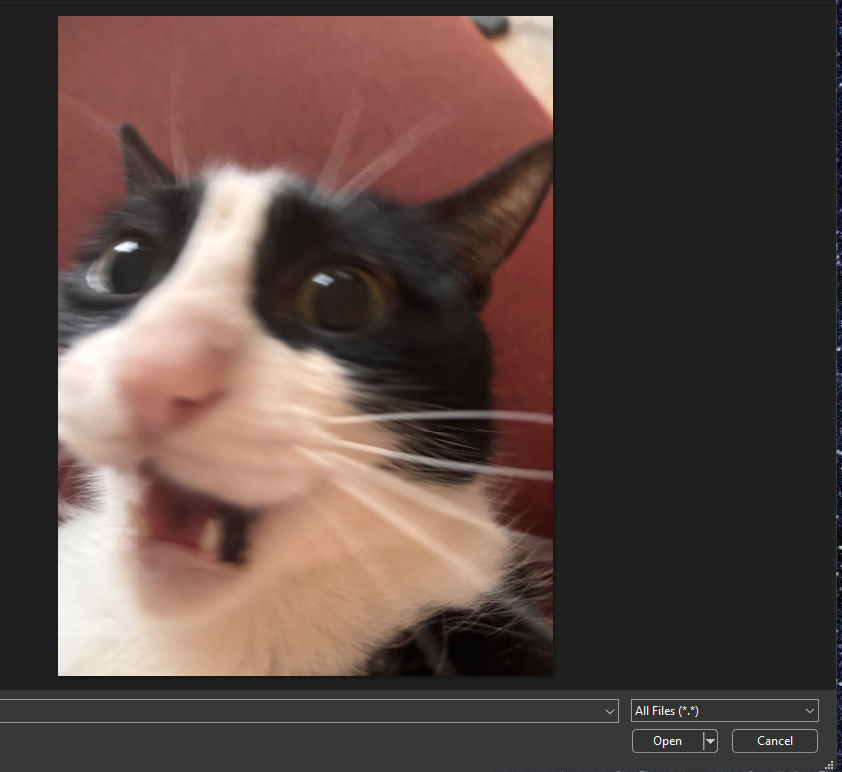Click the dialog resize grip corner
The image size is (842, 772).
coord(830,766)
